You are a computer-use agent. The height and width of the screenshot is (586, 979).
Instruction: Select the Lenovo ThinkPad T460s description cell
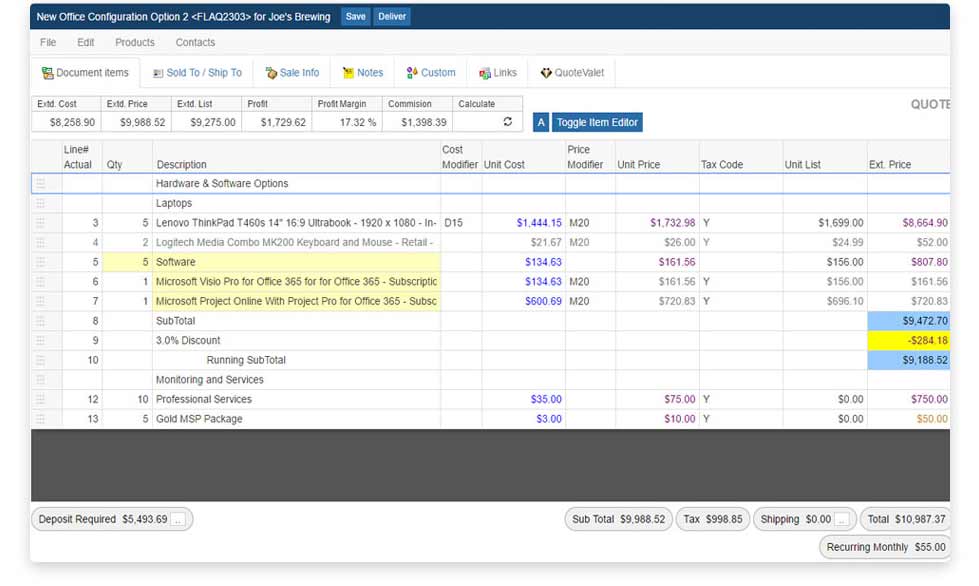pyautogui.click(x=297, y=223)
